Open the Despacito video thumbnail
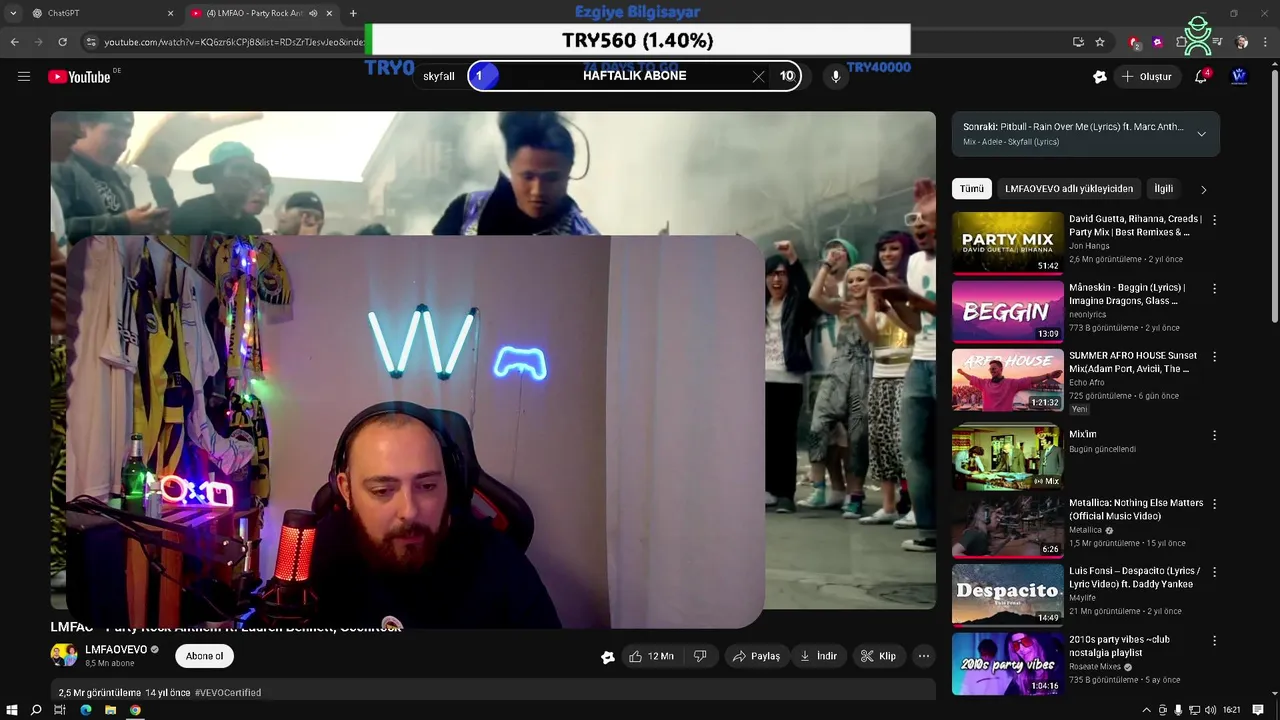This screenshot has width=1280, height=720. [x=1007, y=595]
